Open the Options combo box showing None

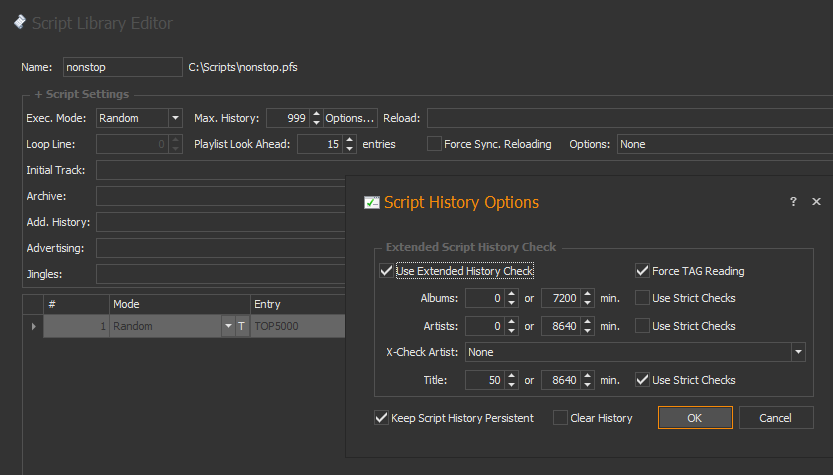[725, 144]
